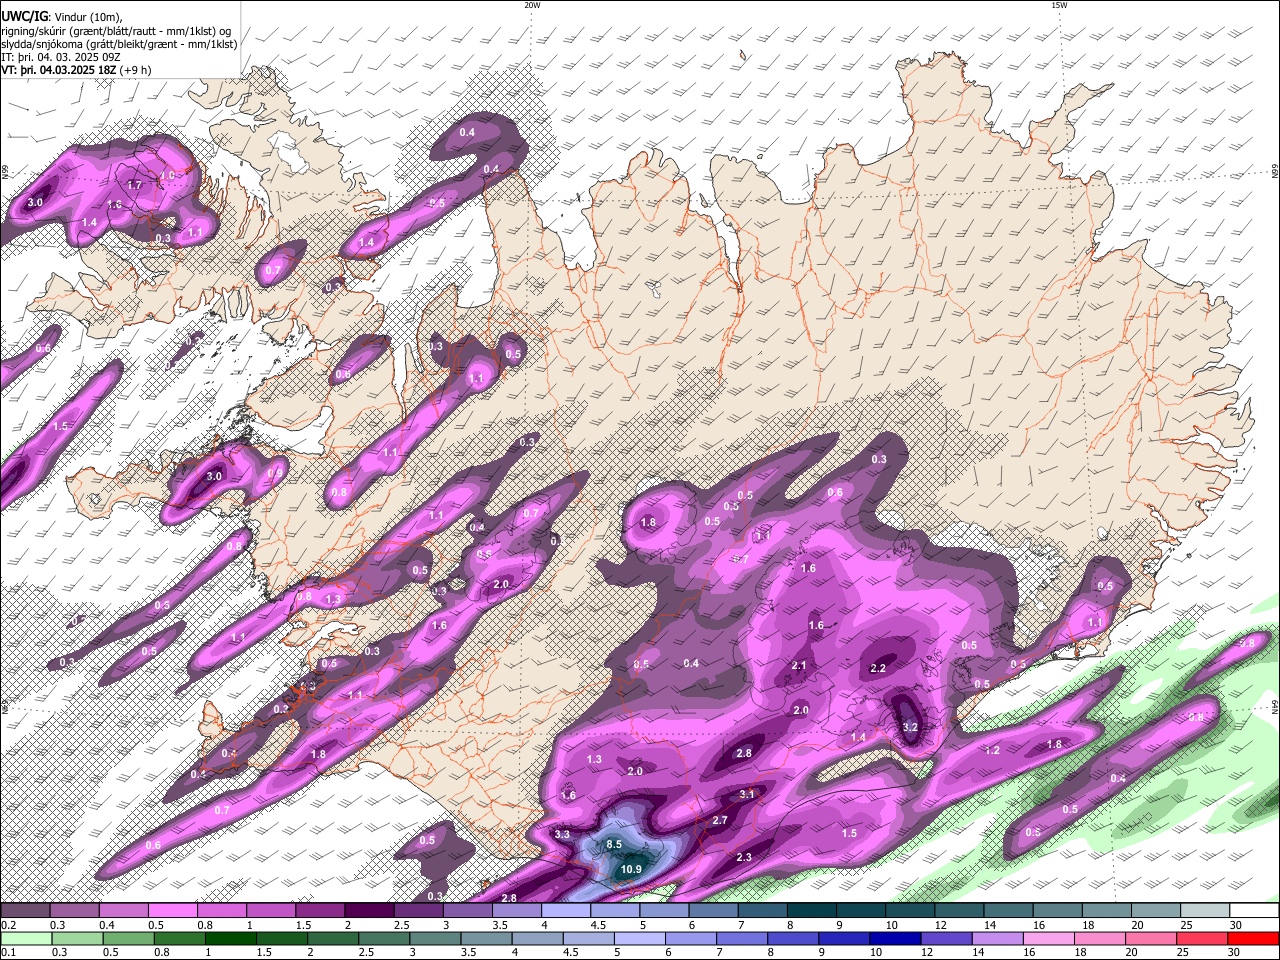
Task: Click the 2.7 precipitation value
Action: coord(720,821)
